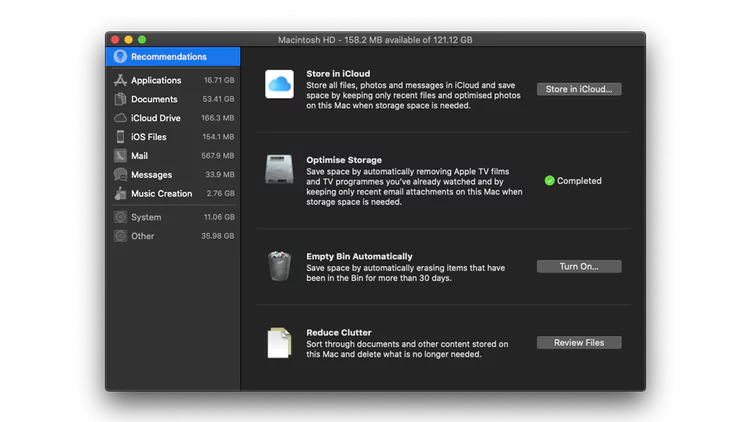Click the Music Creation sidebar icon
750x422 pixels.
[x=120, y=193]
